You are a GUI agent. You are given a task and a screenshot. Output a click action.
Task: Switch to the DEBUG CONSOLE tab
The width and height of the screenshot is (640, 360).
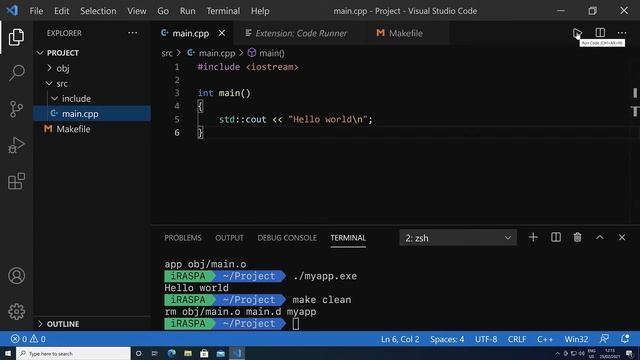point(287,238)
